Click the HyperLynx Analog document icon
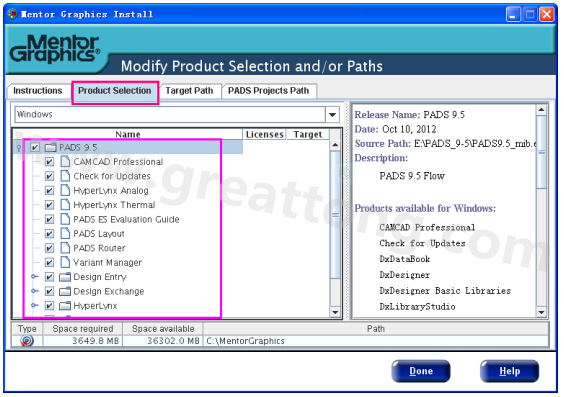 pos(65,190)
